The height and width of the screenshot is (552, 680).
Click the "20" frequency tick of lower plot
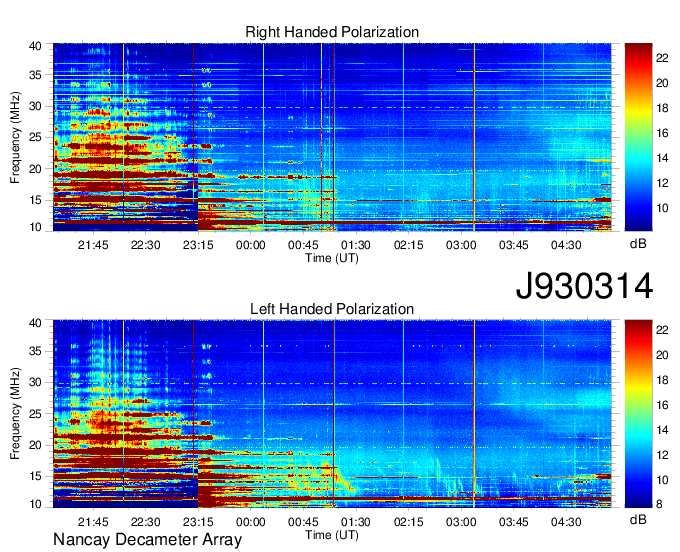pos(35,445)
